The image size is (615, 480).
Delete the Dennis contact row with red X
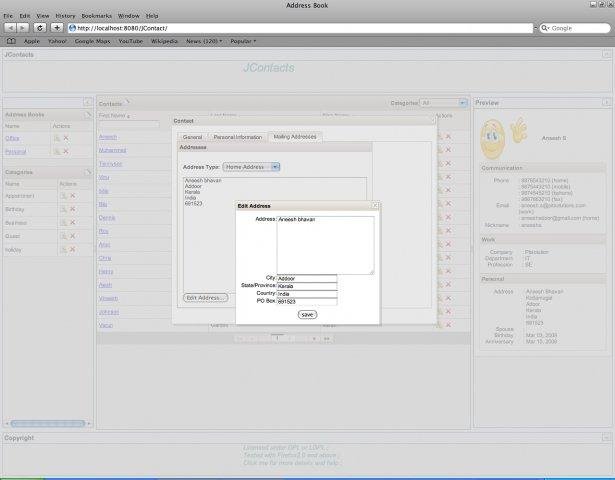tap(448, 217)
